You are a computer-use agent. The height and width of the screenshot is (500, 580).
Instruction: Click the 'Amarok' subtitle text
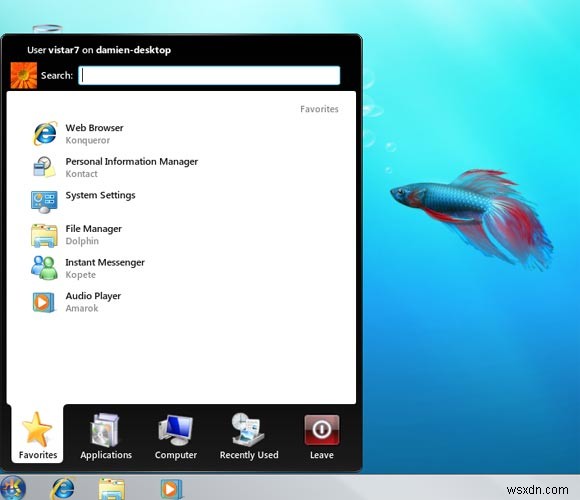pos(82,308)
